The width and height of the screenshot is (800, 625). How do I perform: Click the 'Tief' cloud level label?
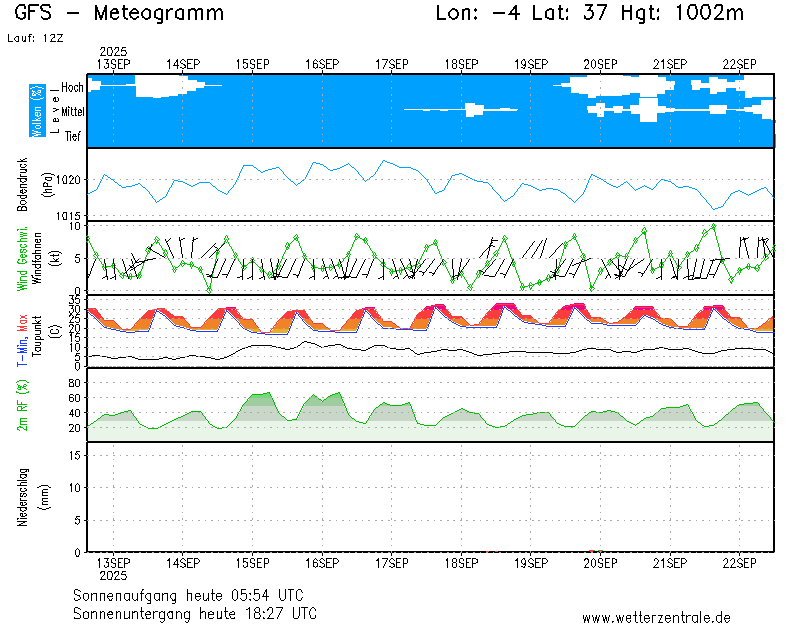pos(72,136)
